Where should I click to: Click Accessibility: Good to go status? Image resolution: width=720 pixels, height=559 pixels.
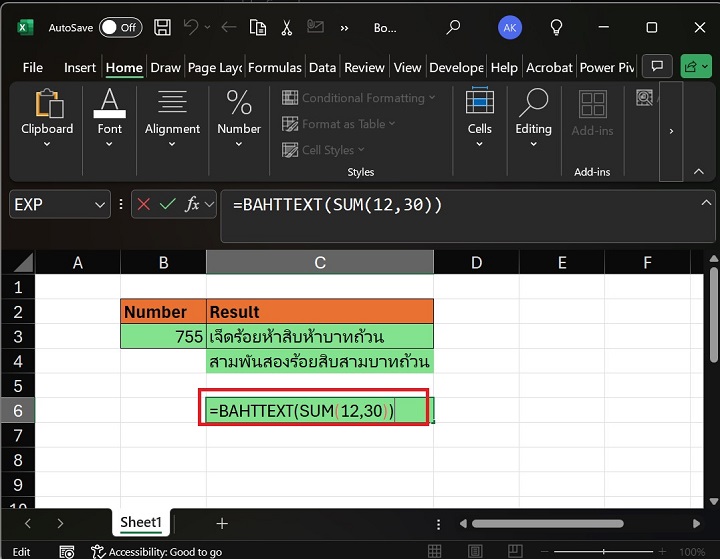(157, 551)
